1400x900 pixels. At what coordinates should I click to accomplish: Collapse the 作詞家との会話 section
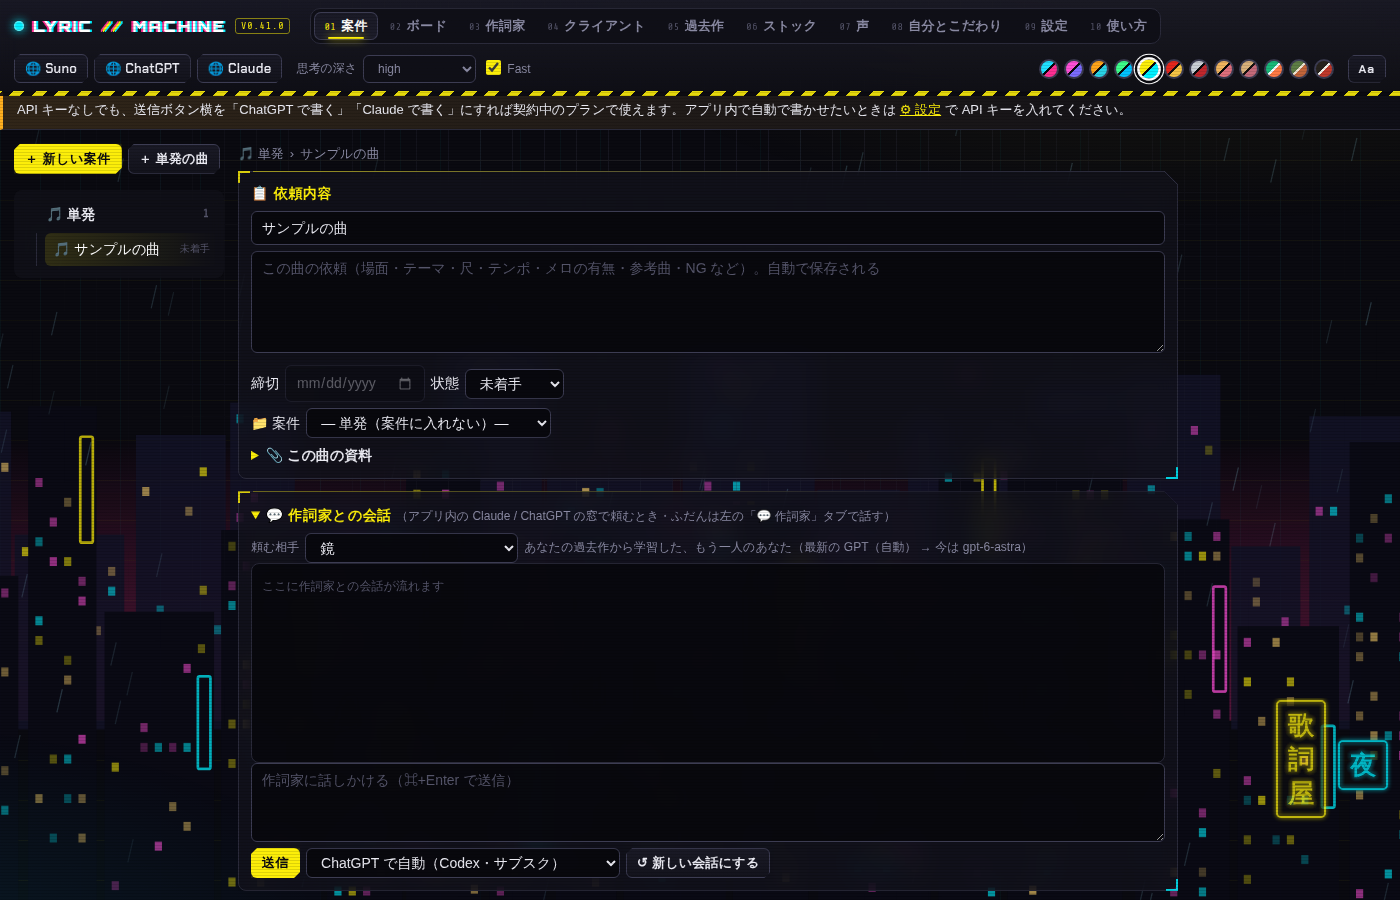coord(320,515)
